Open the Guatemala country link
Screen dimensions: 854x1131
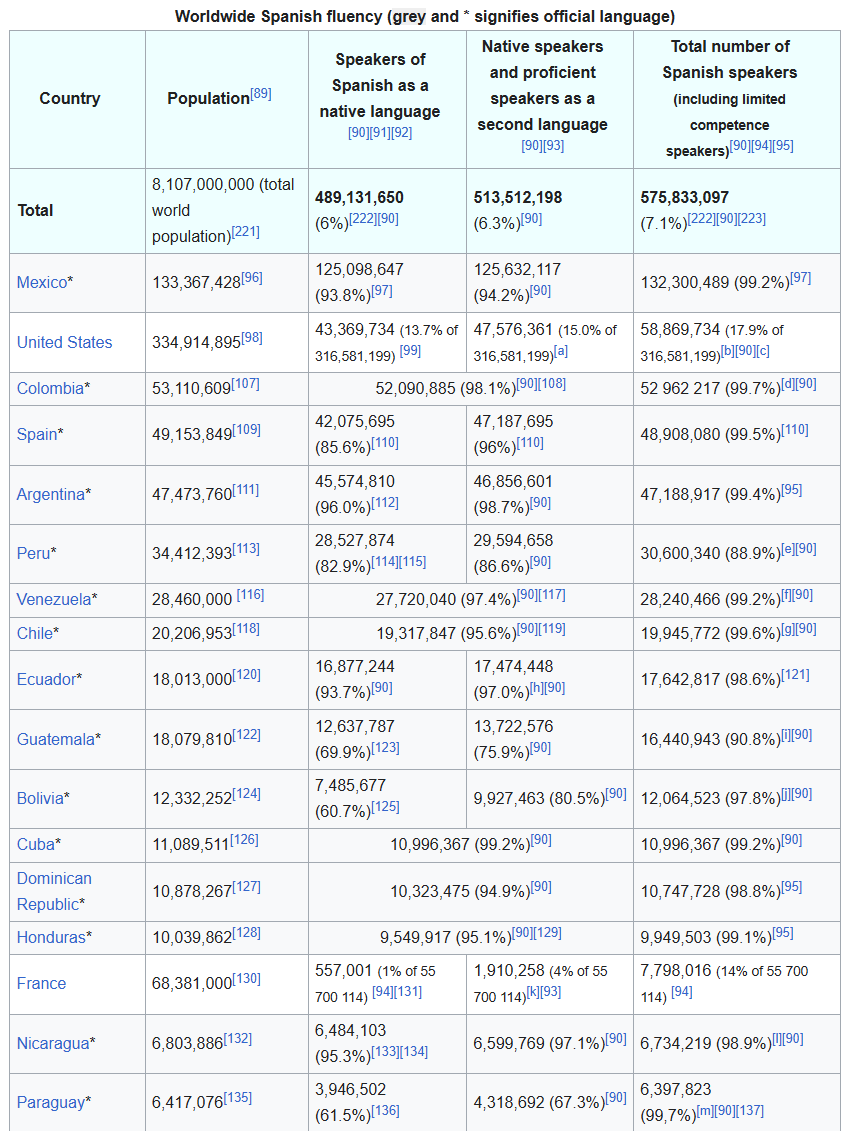click(x=58, y=740)
